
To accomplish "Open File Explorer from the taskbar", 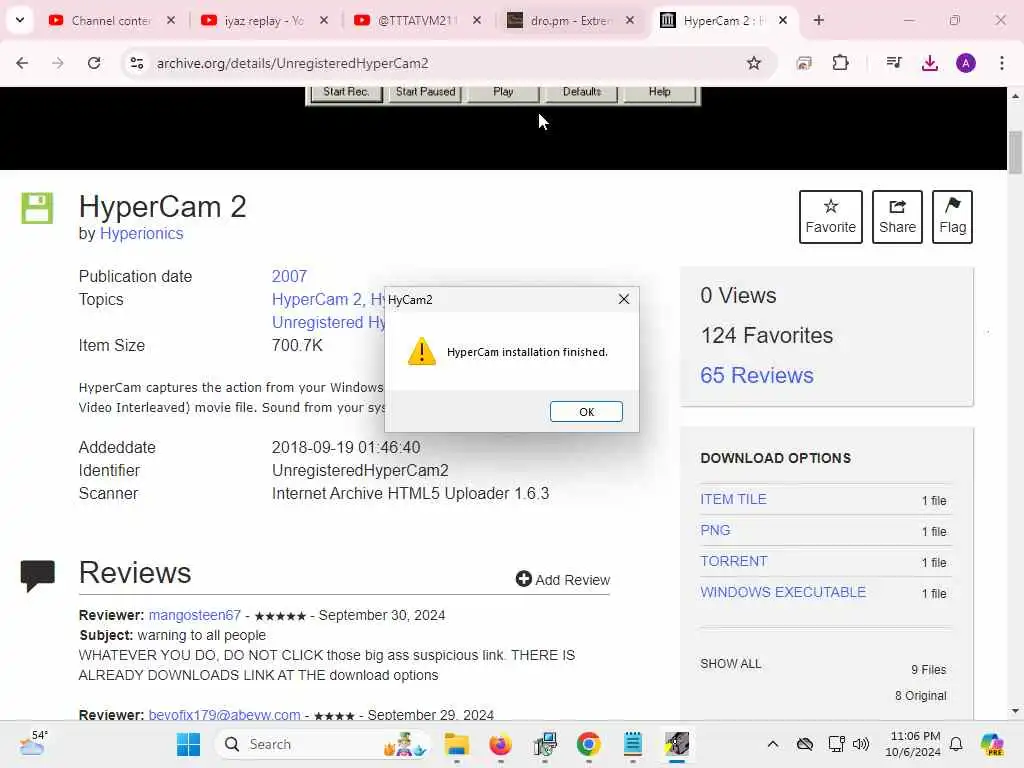I will (x=456, y=744).
